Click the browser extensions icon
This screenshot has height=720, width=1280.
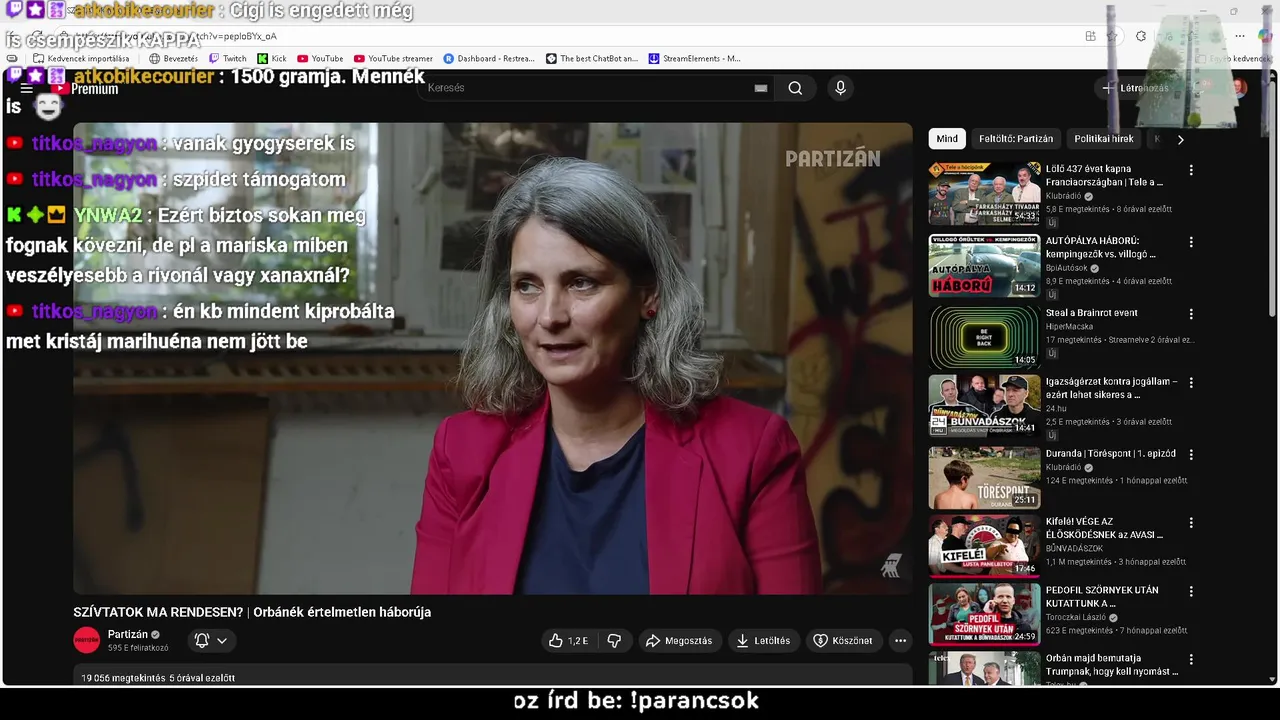click(1141, 36)
